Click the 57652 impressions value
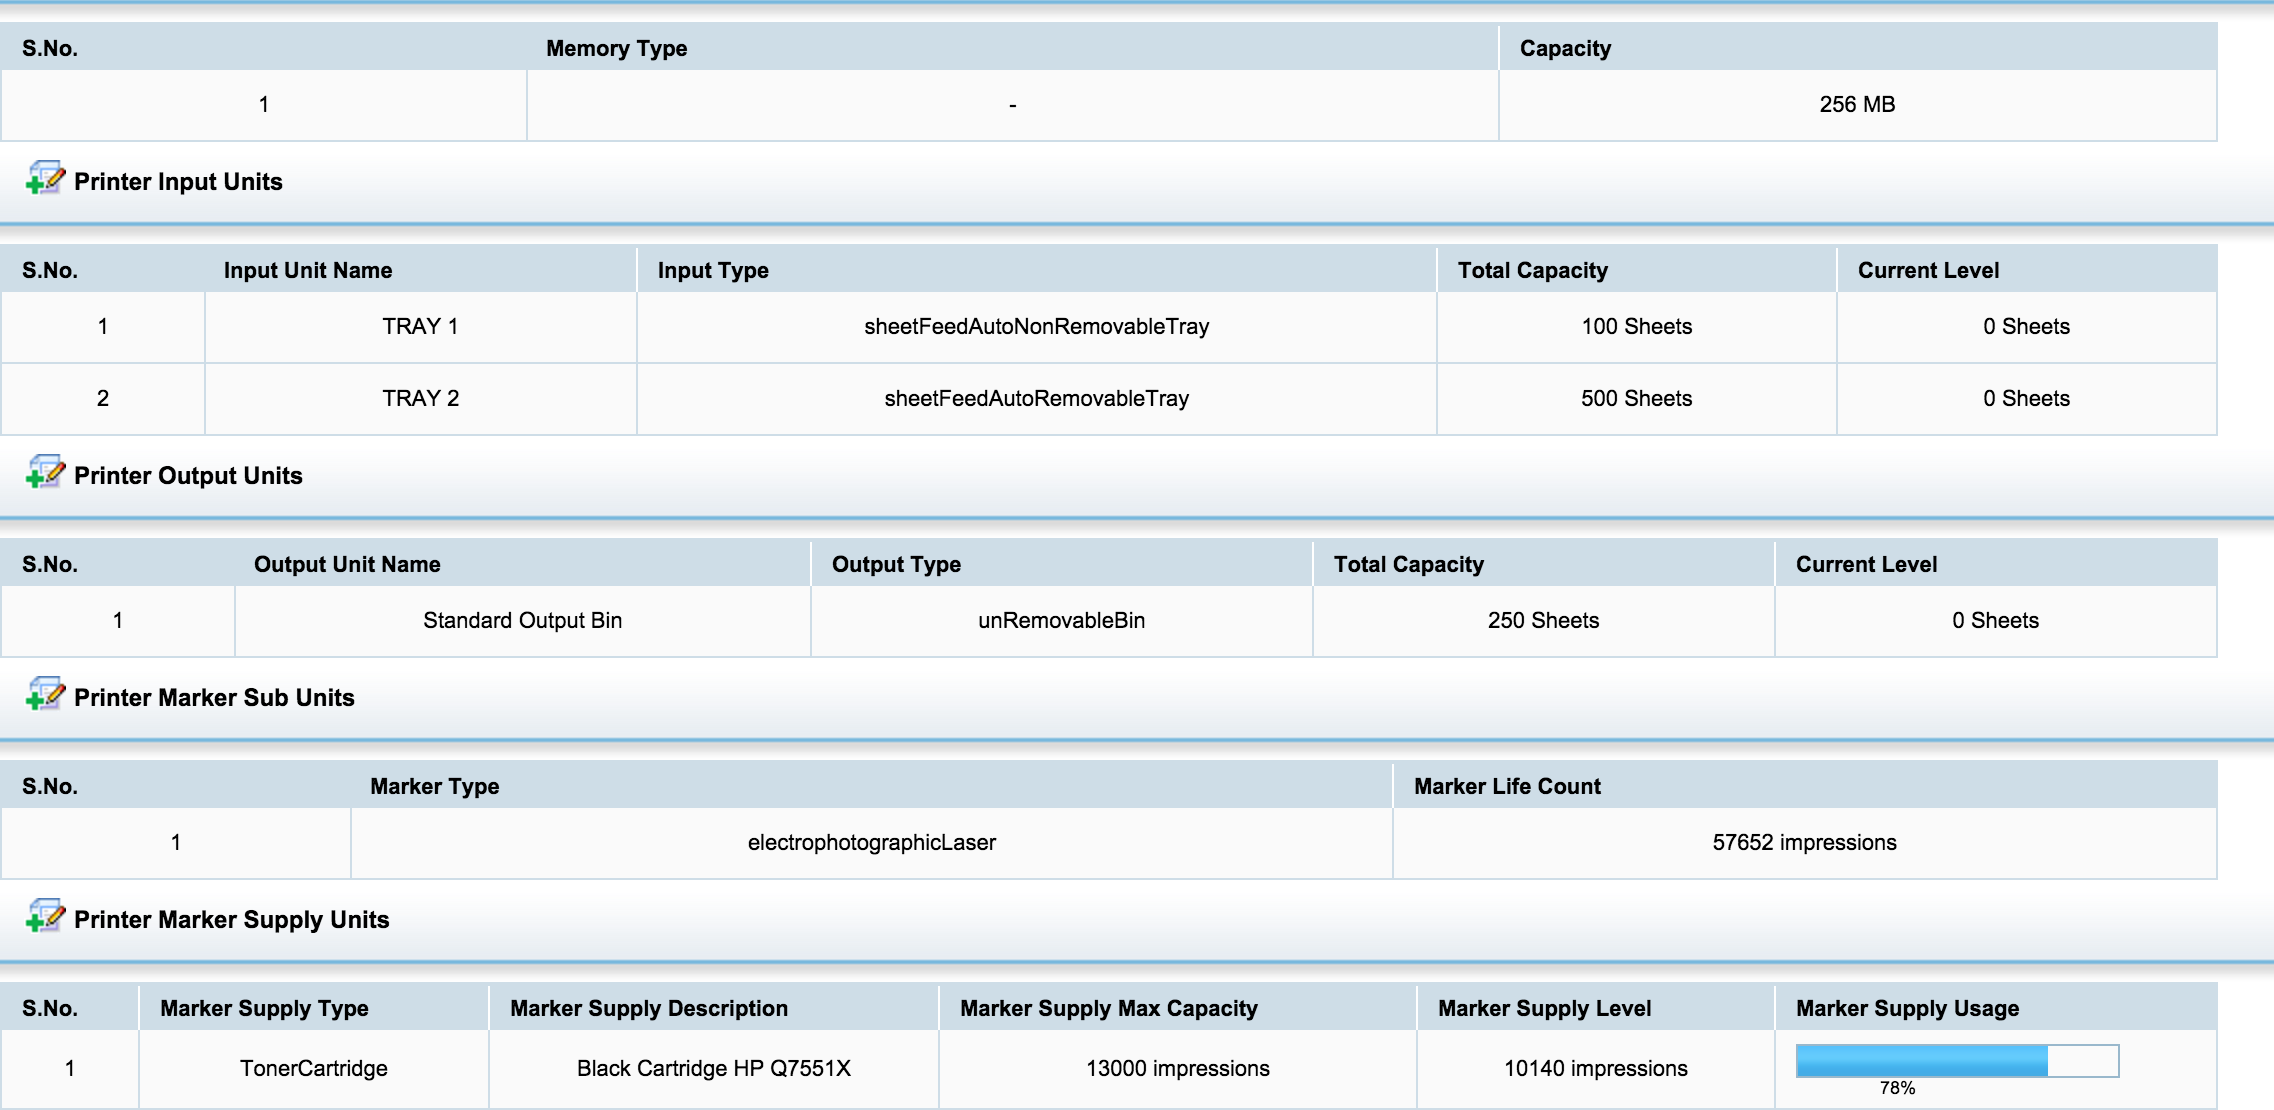 [1803, 842]
